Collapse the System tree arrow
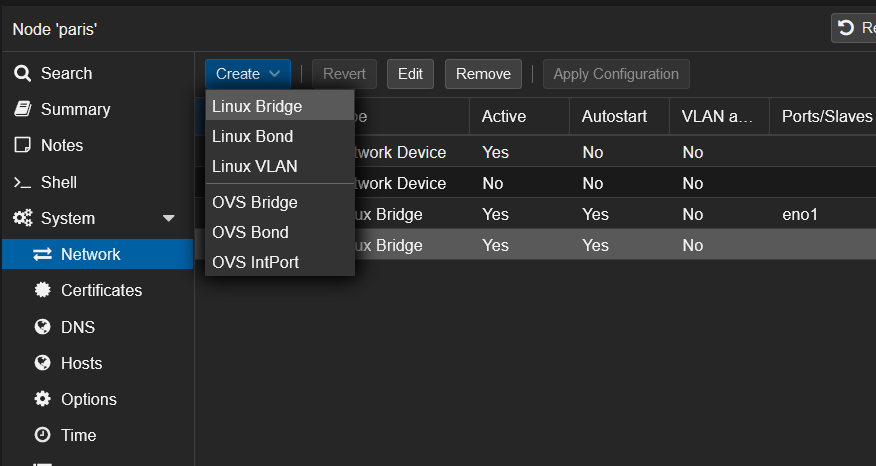 tap(169, 218)
